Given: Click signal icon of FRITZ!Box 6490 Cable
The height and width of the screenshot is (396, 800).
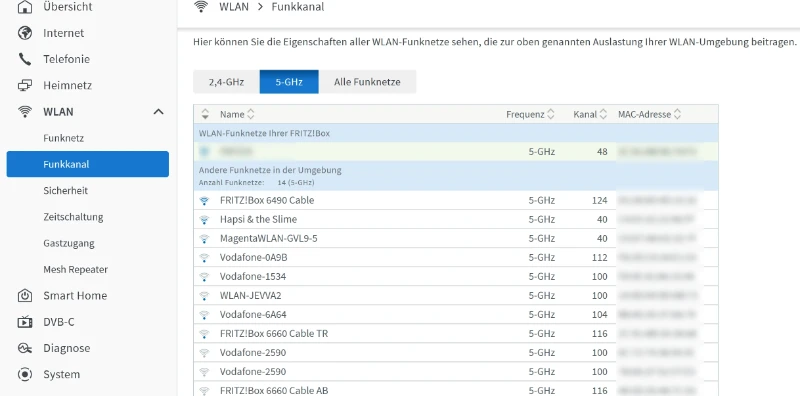Looking at the screenshot, I should 204,201.
